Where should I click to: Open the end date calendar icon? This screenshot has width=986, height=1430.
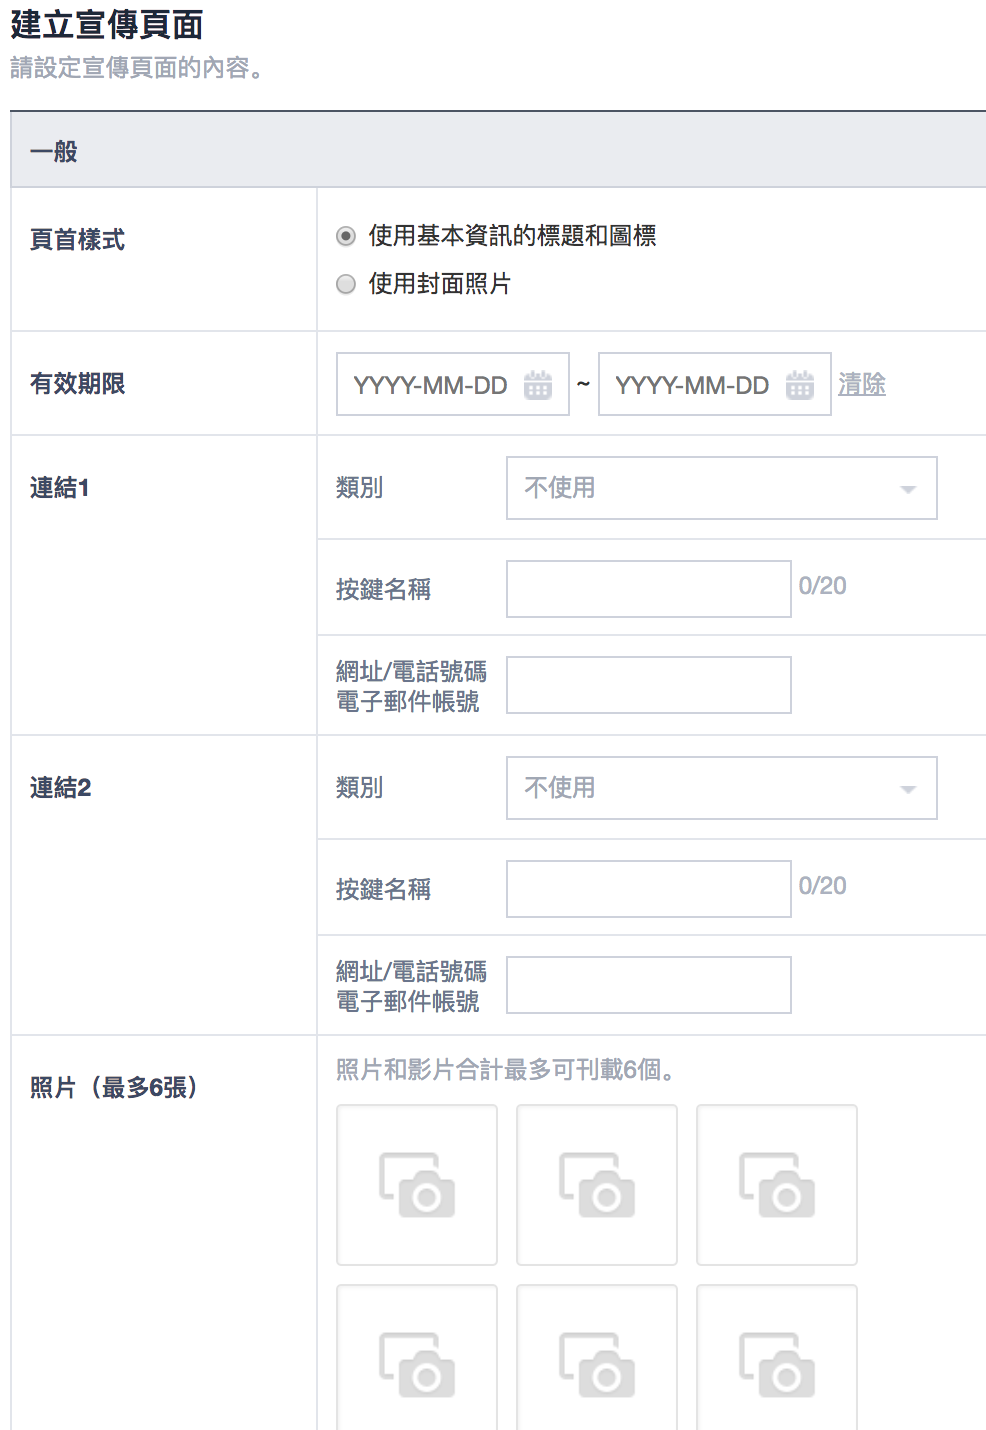coord(800,384)
